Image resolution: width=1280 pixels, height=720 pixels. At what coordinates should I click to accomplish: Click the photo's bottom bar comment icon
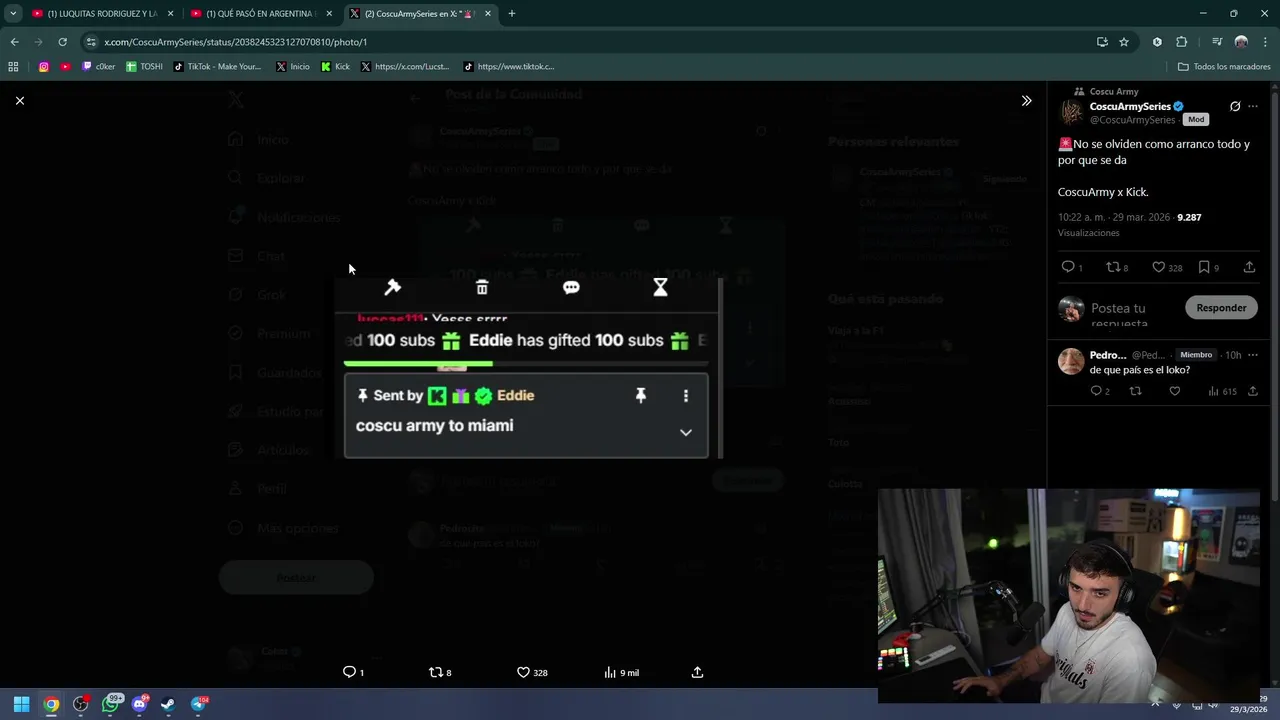point(349,672)
